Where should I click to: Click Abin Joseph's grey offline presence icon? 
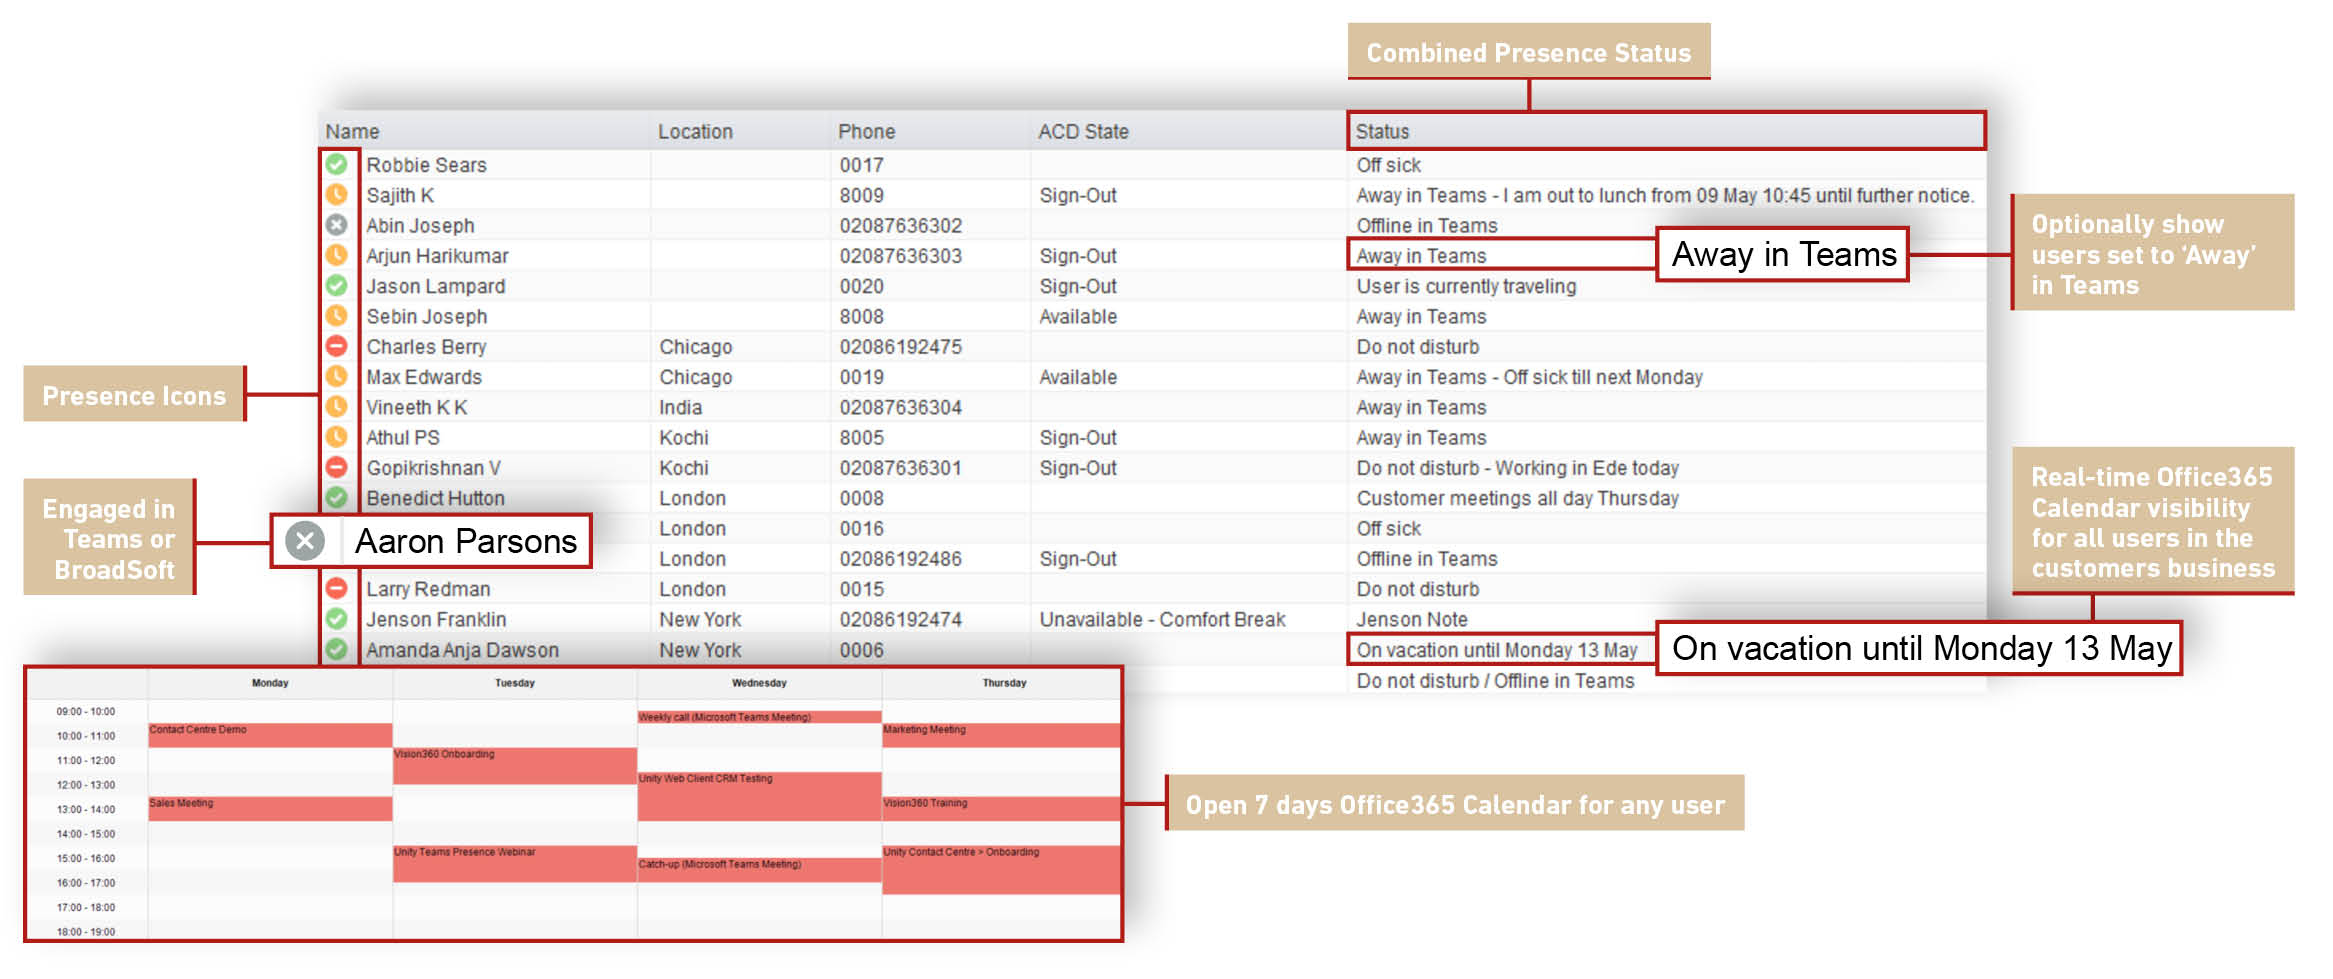337,225
